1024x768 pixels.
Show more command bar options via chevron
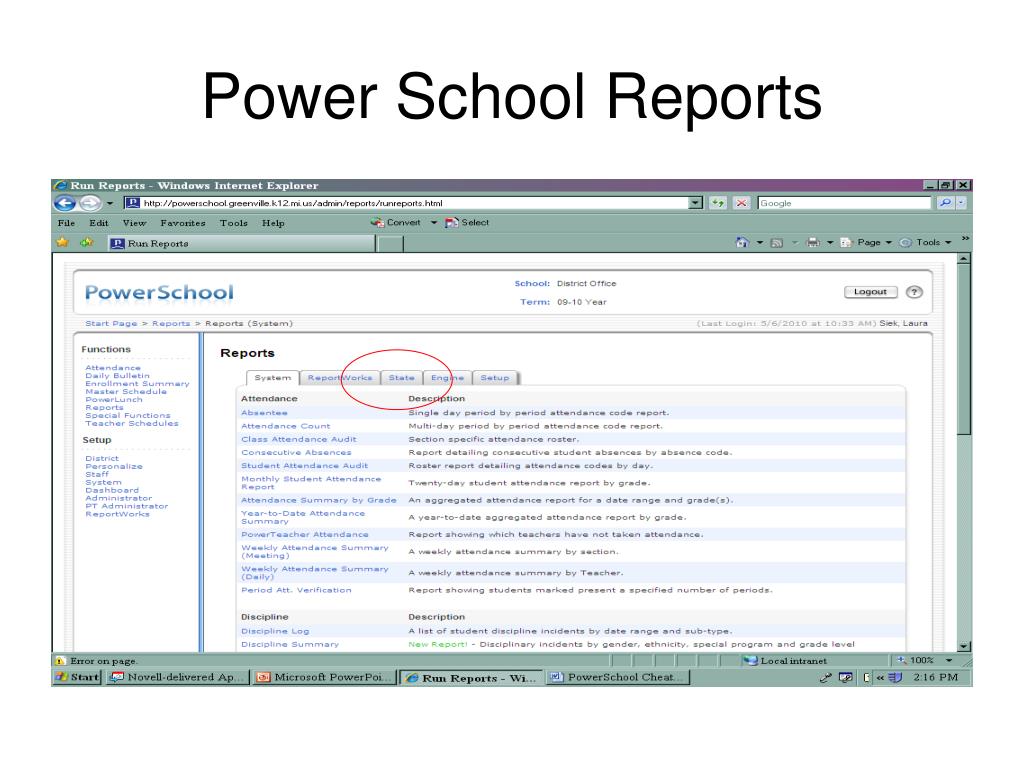[x=965, y=239]
